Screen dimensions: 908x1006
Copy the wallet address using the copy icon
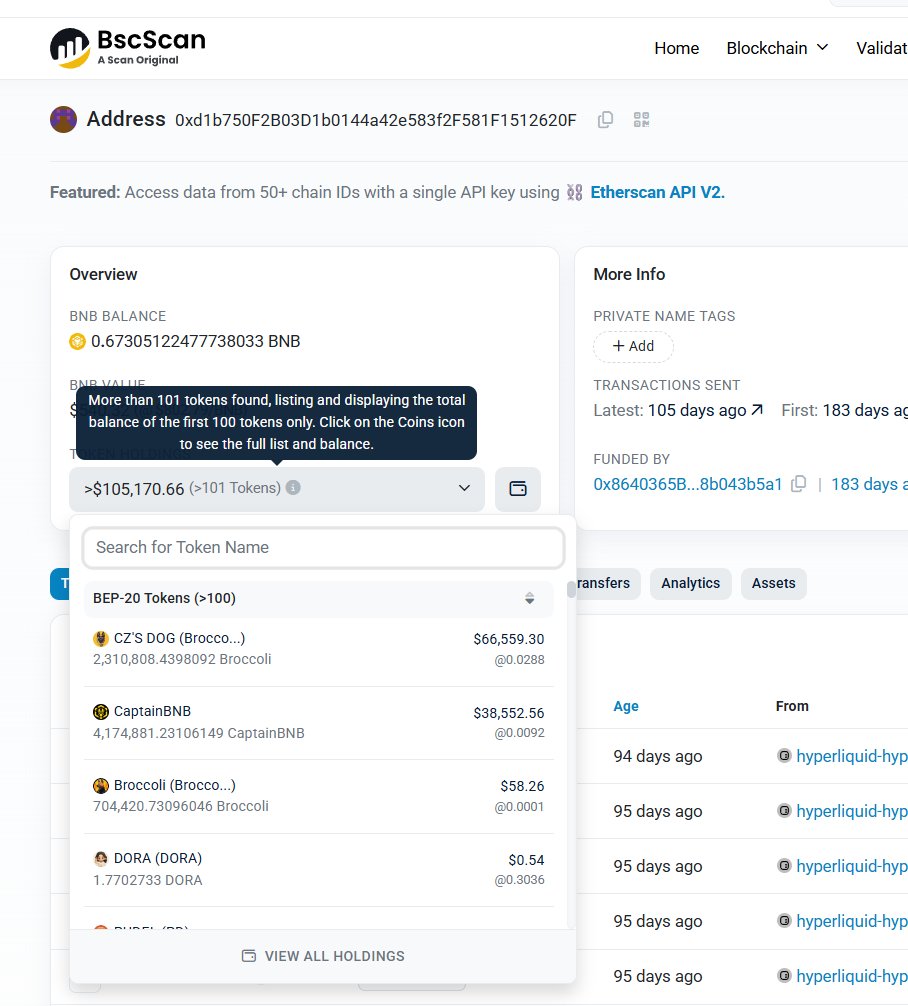click(x=605, y=119)
